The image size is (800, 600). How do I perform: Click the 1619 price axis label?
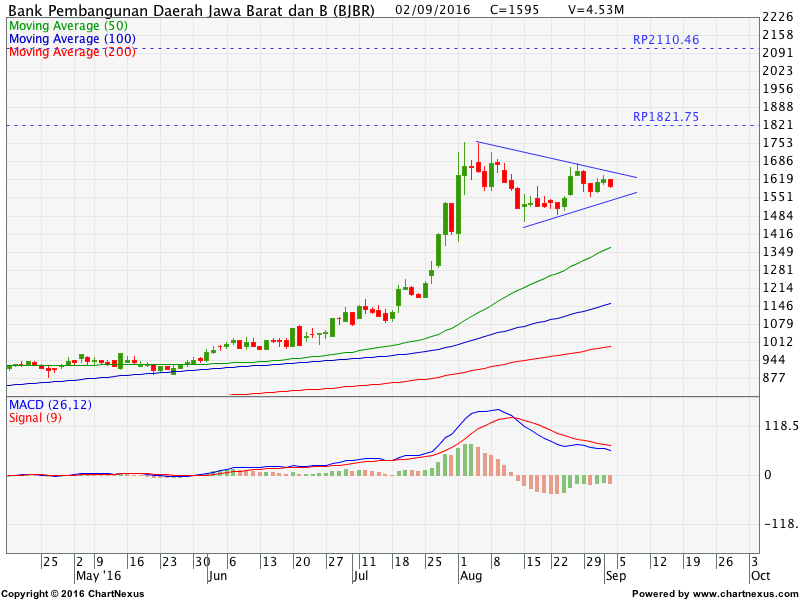(x=778, y=179)
